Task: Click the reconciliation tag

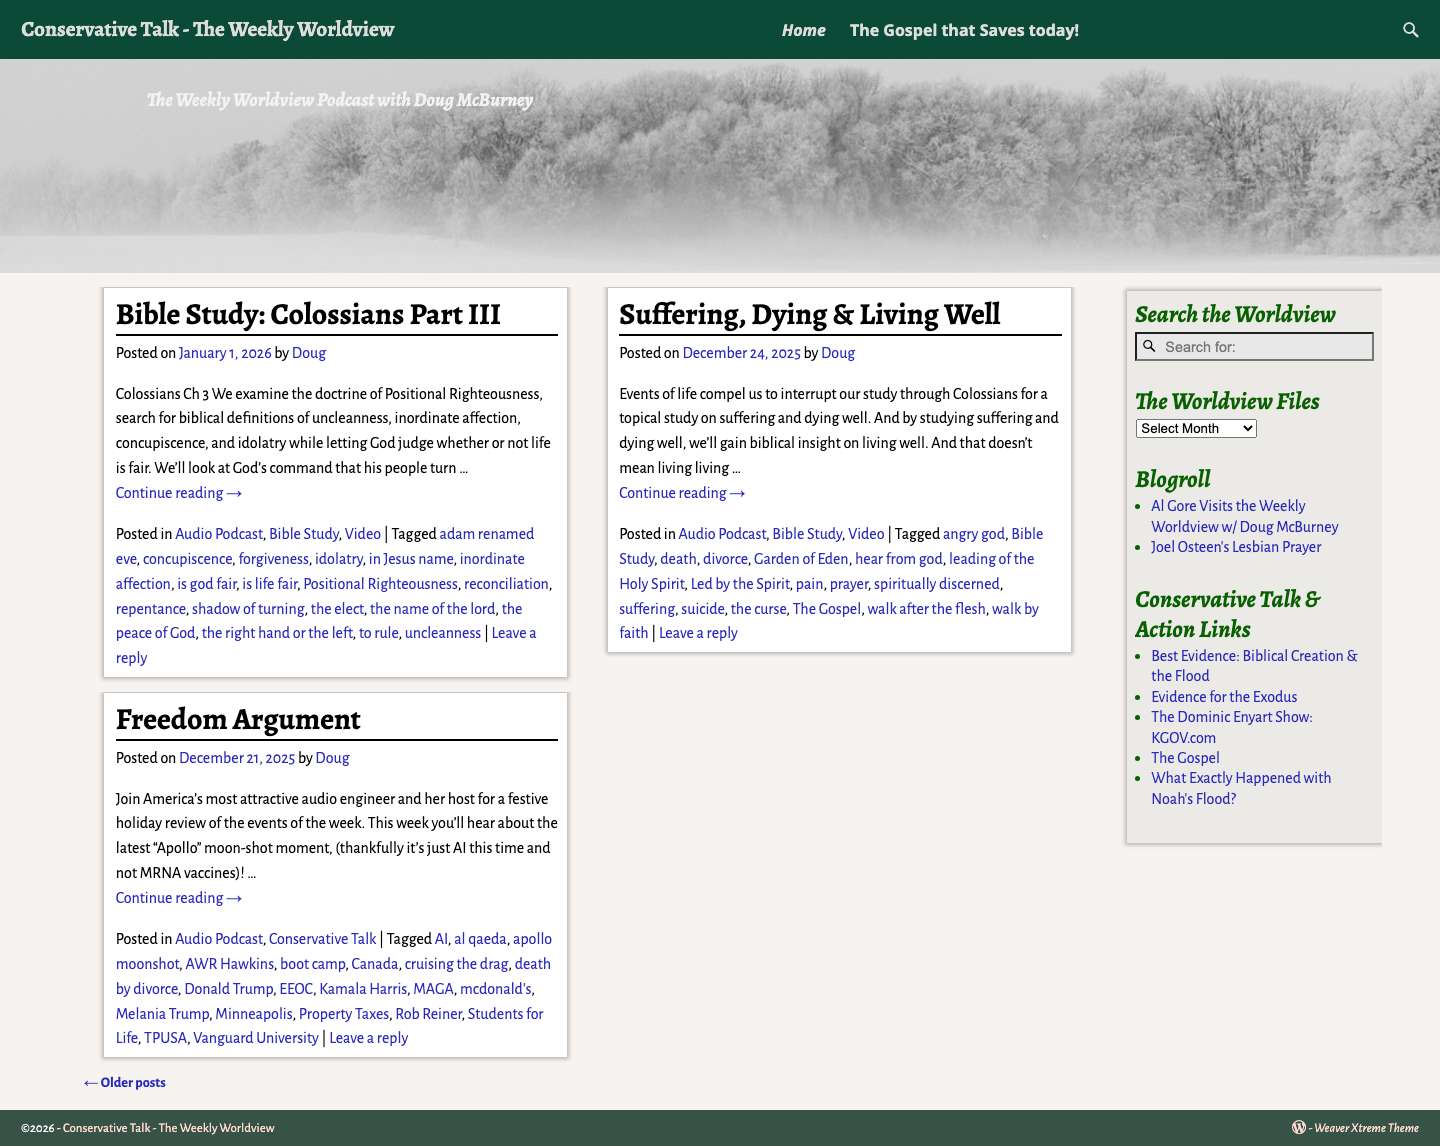Action: (x=506, y=584)
